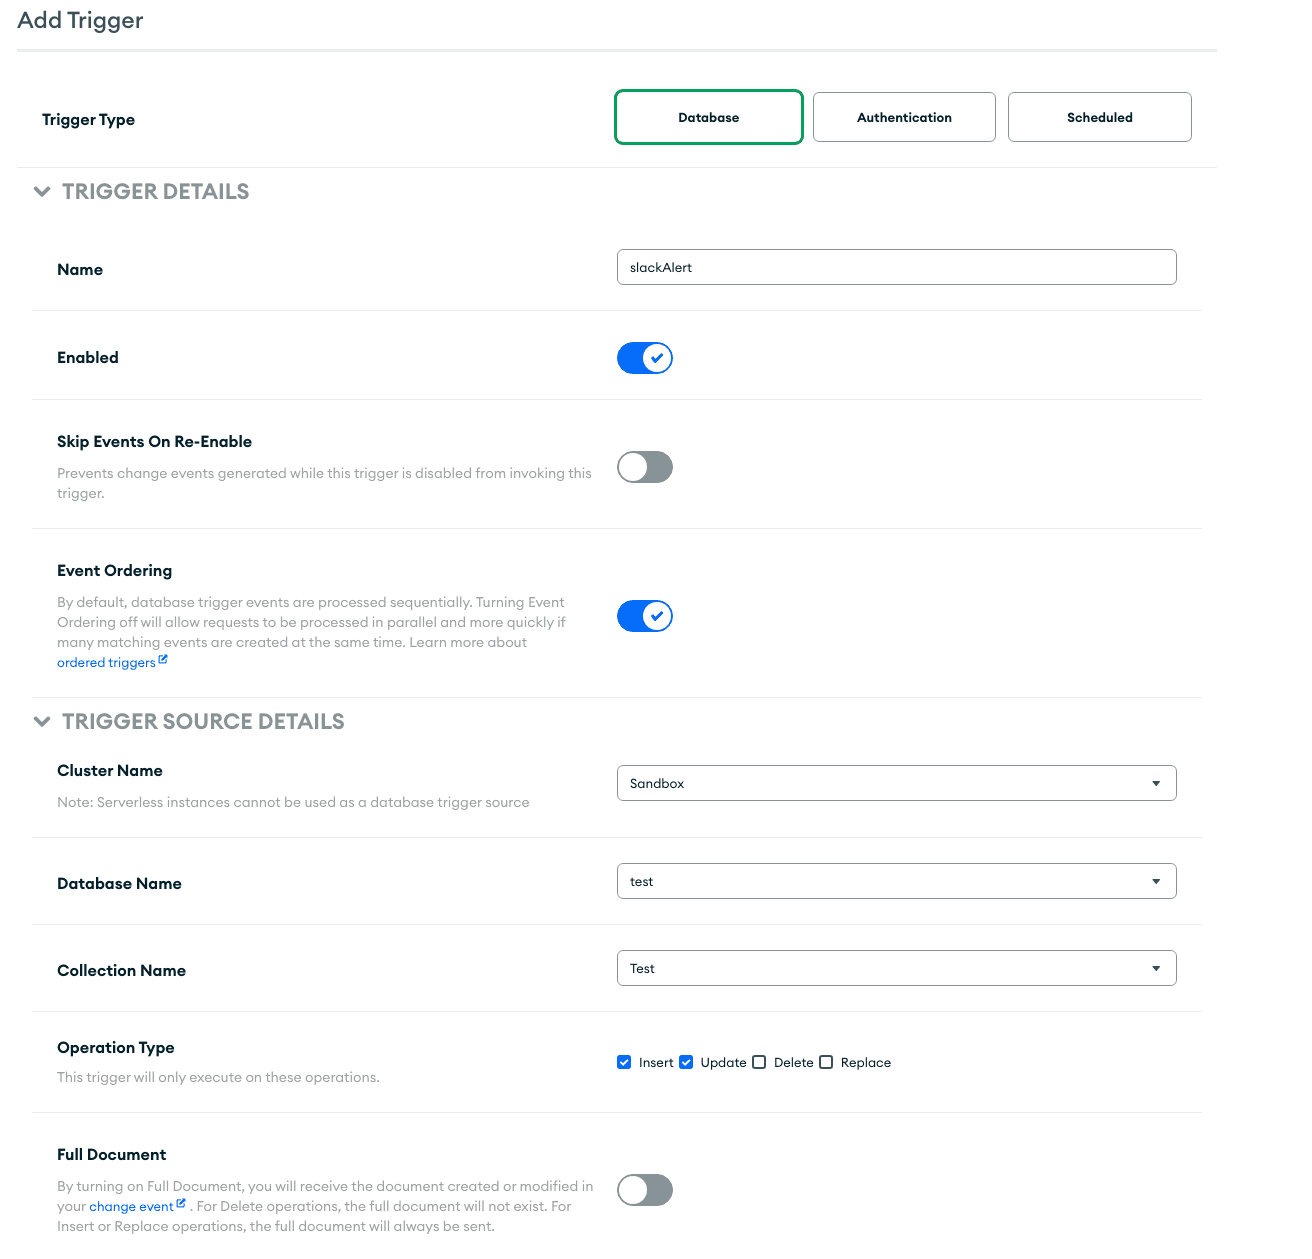1312x1259 pixels.
Task: Check the Replace operation checkbox
Action: tap(826, 1062)
